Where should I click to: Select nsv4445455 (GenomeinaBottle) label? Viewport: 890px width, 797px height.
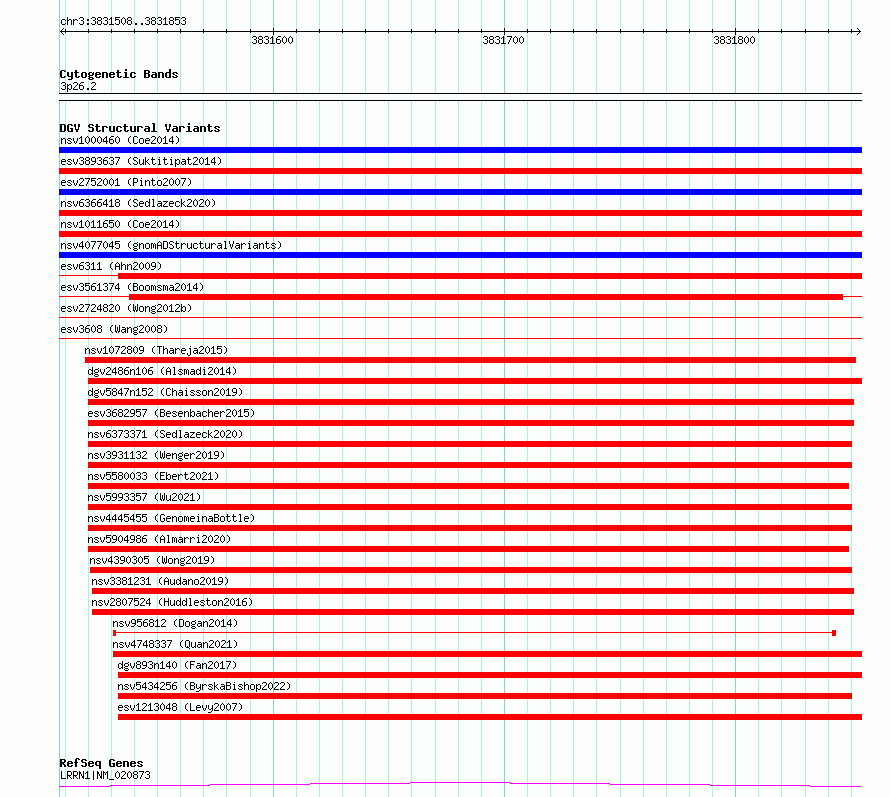click(171, 518)
